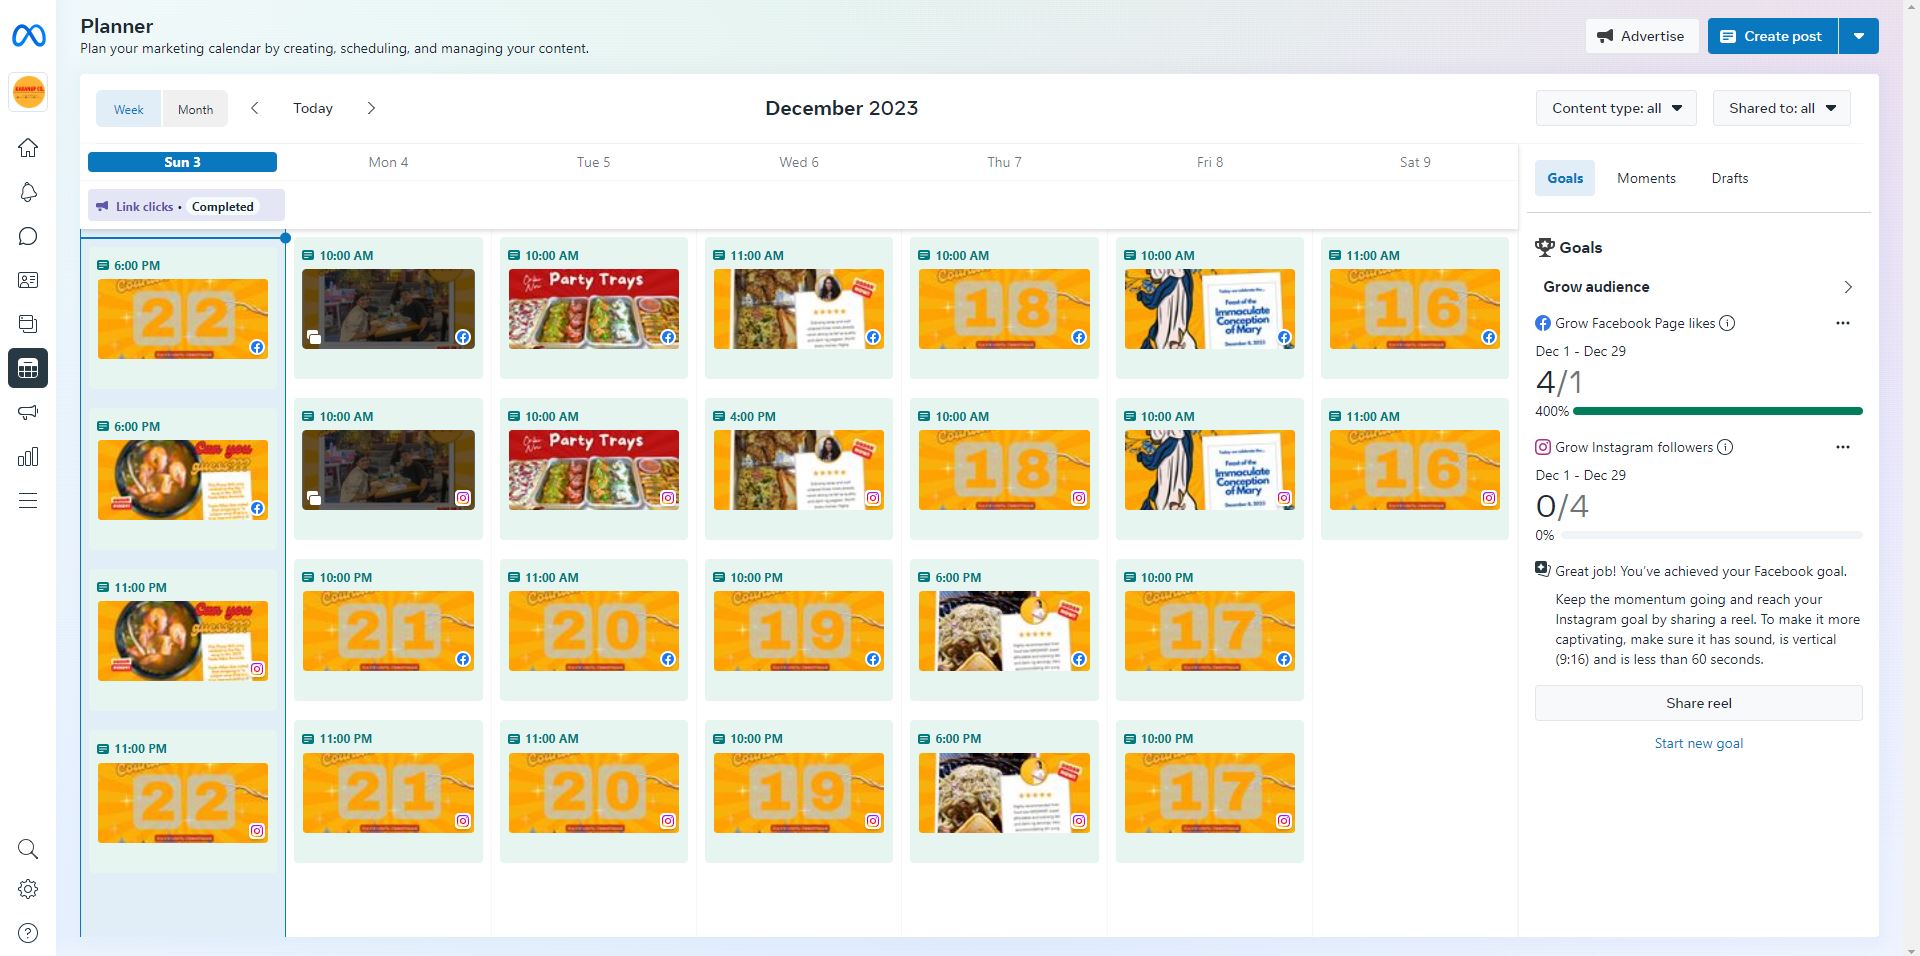Open the Ads megaphone icon in sidebar
This screenshot has height=956, width=1920.
[28, 412]
